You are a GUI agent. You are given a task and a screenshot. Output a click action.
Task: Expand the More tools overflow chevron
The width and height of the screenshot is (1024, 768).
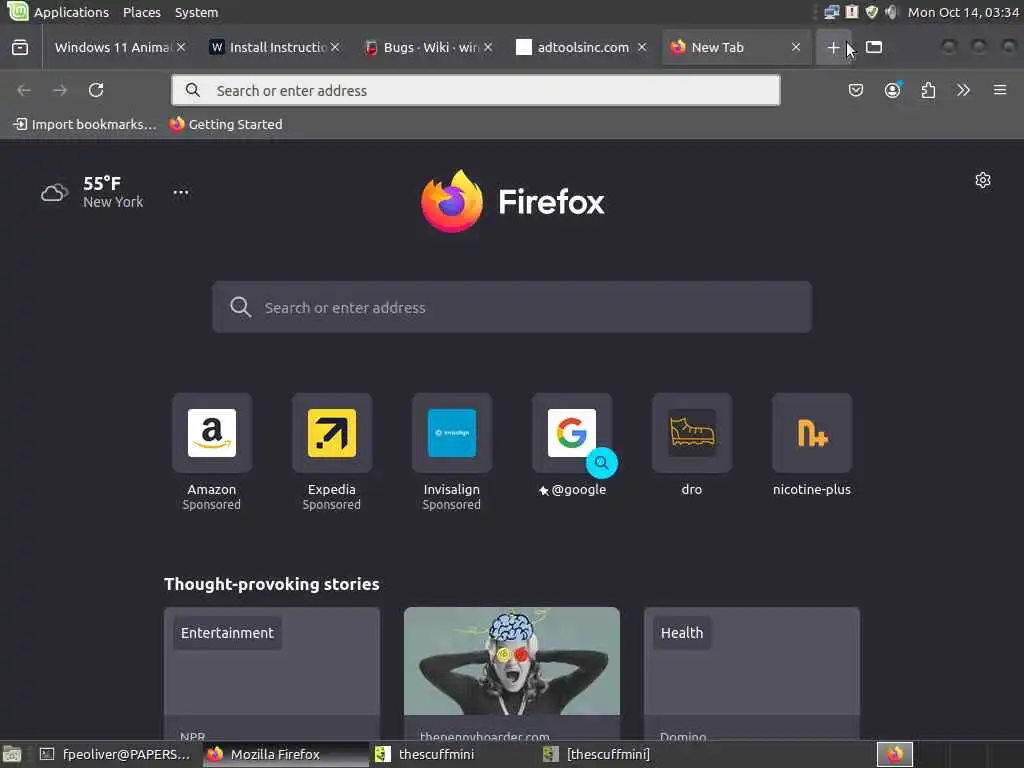pyautogui.click(x=963, y=90)
